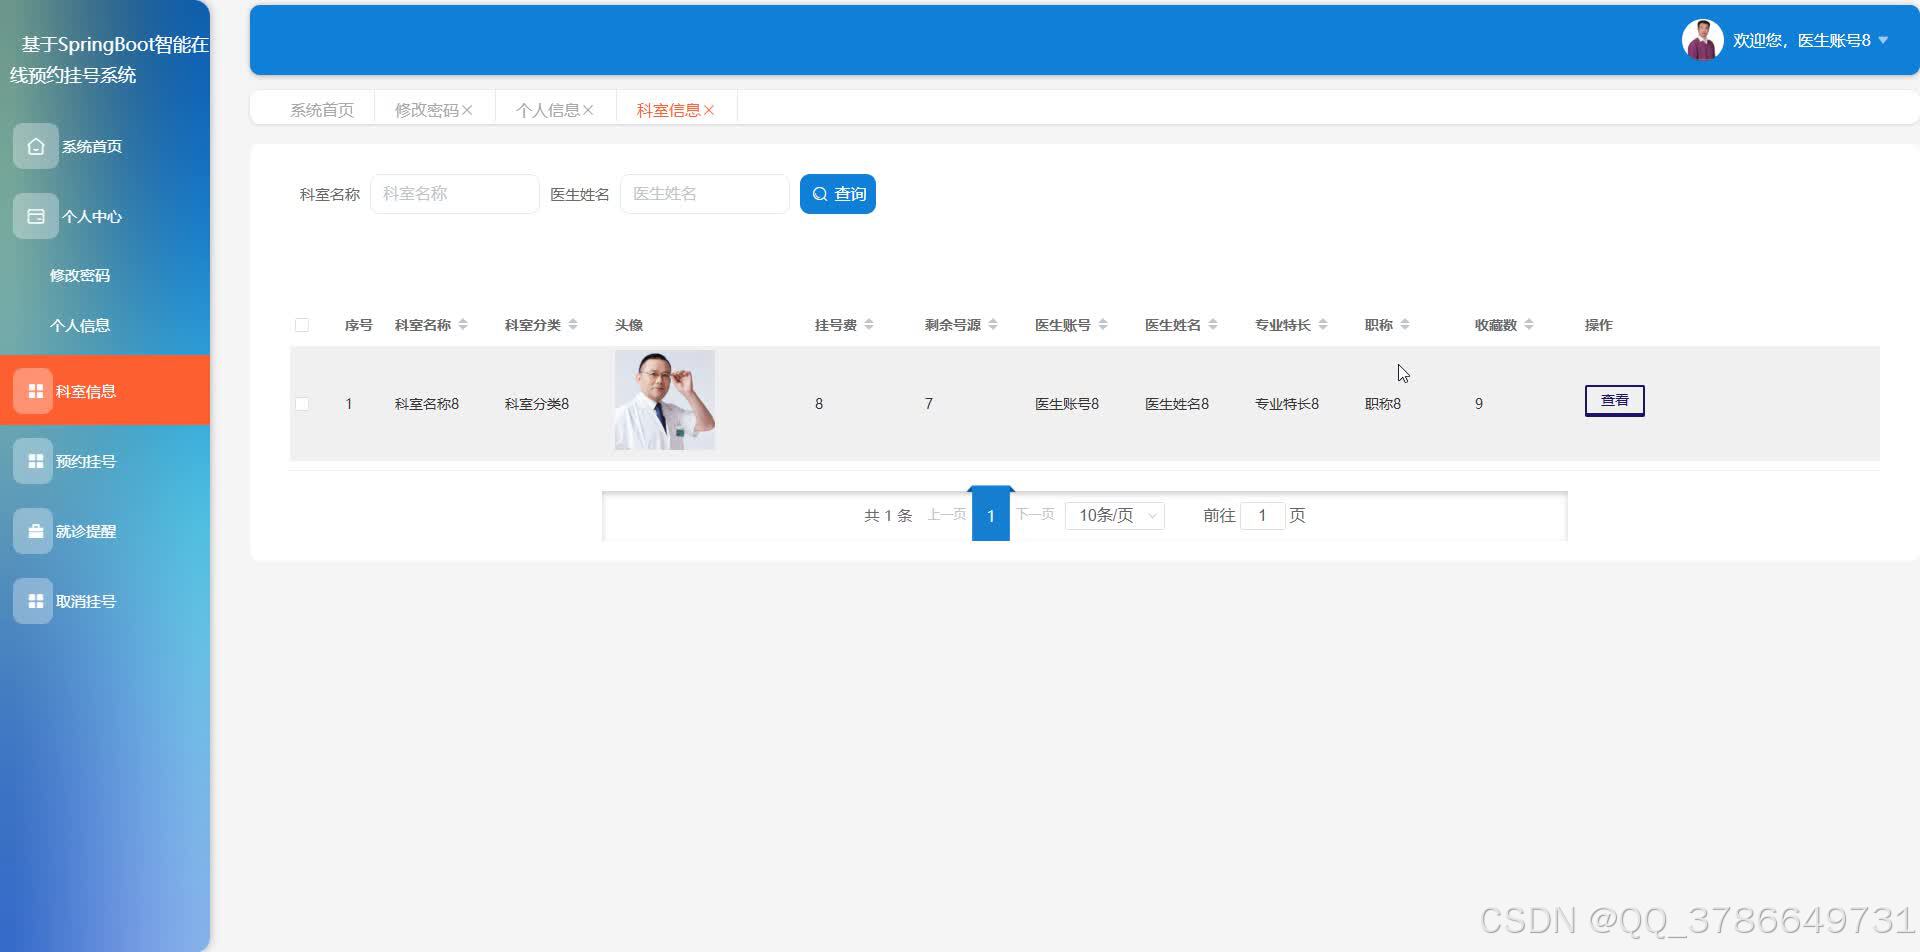This screenshot has height=952, width=1920.
Task: Click the doctor photo thumbnail in row
Action: (665, 400)
